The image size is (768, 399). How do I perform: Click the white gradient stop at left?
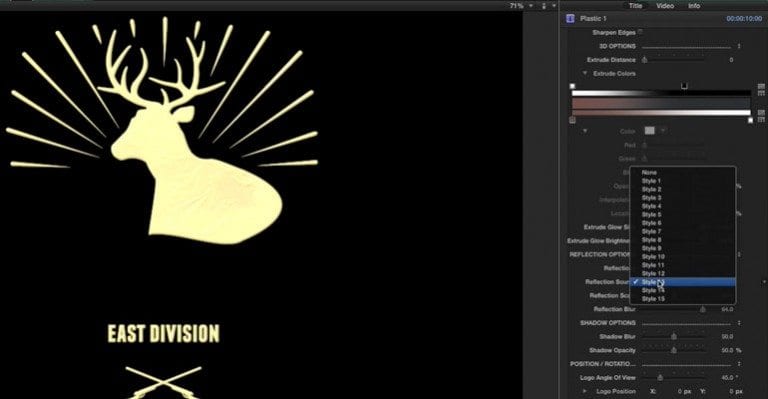[572, 86]
